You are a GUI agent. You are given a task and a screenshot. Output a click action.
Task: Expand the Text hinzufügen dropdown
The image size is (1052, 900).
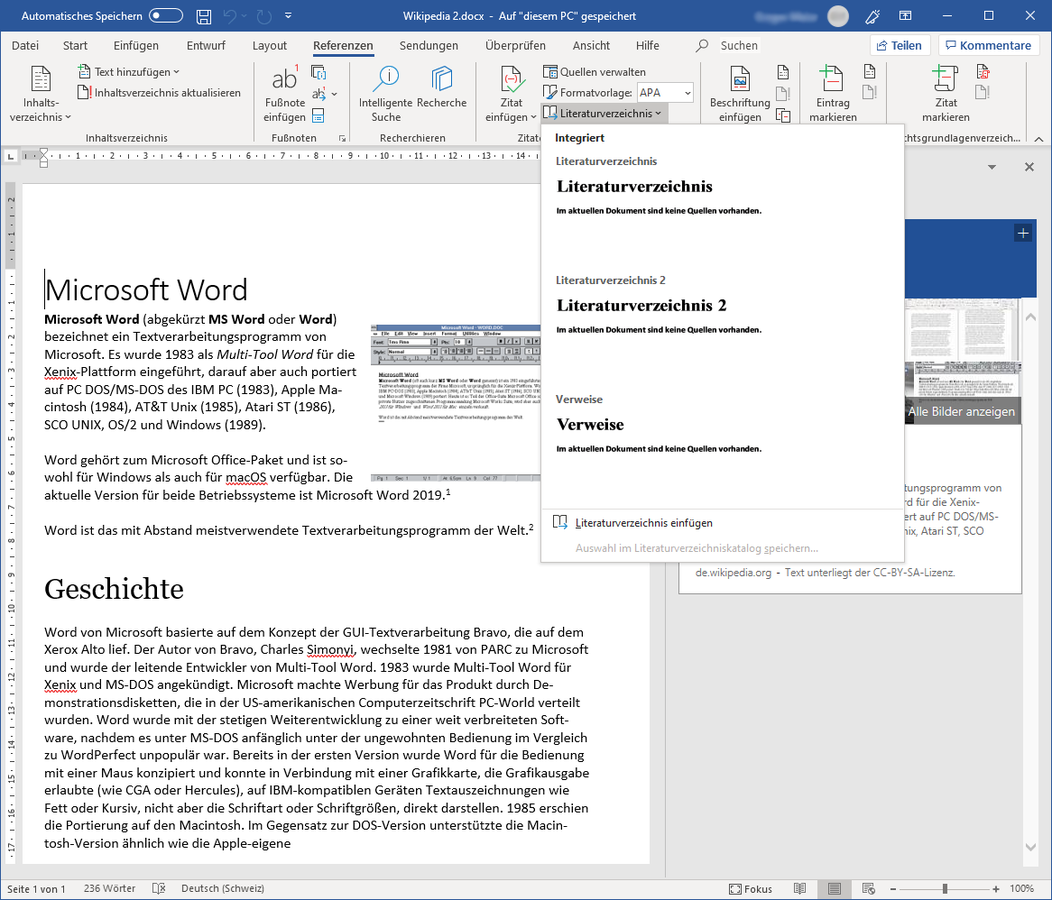click(130, 72)
